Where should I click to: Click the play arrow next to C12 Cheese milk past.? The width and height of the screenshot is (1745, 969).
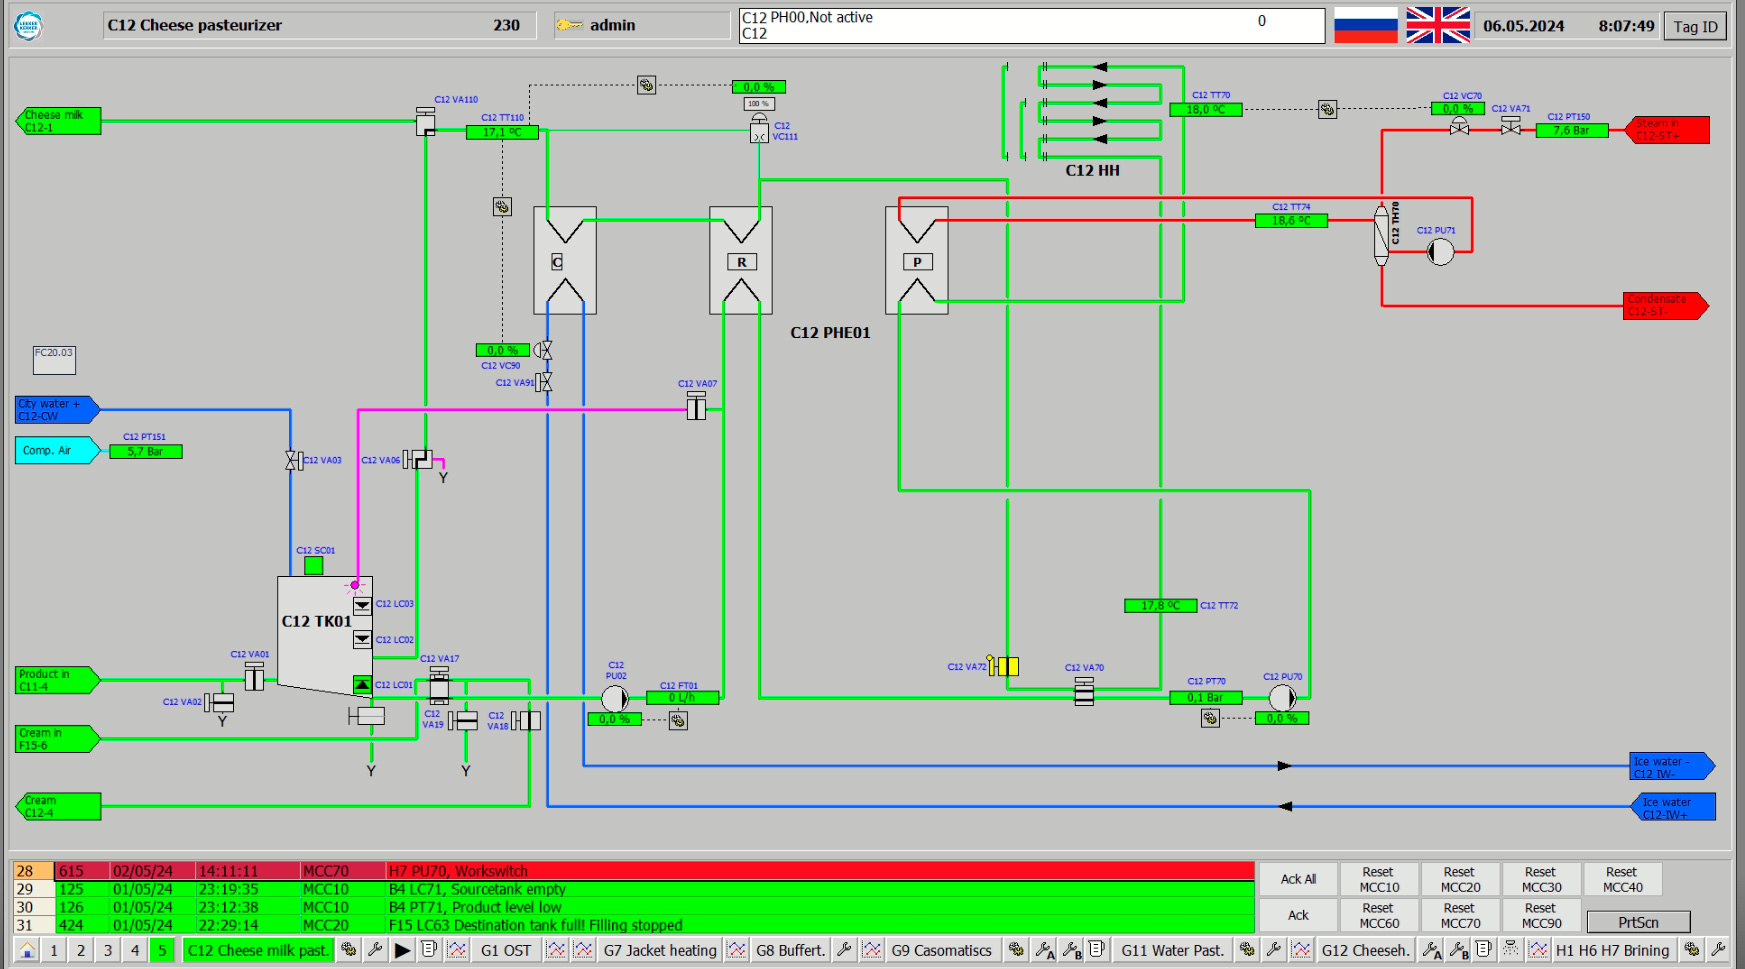click(x=402, y=950)
